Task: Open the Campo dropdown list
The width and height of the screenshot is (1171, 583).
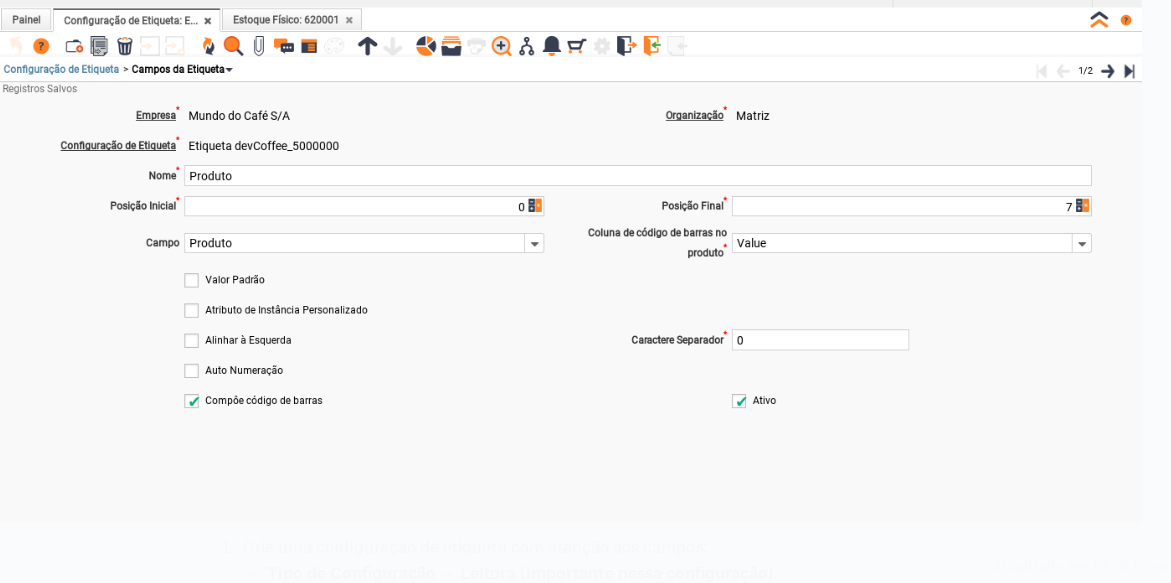Action: (x=535, y=244)
